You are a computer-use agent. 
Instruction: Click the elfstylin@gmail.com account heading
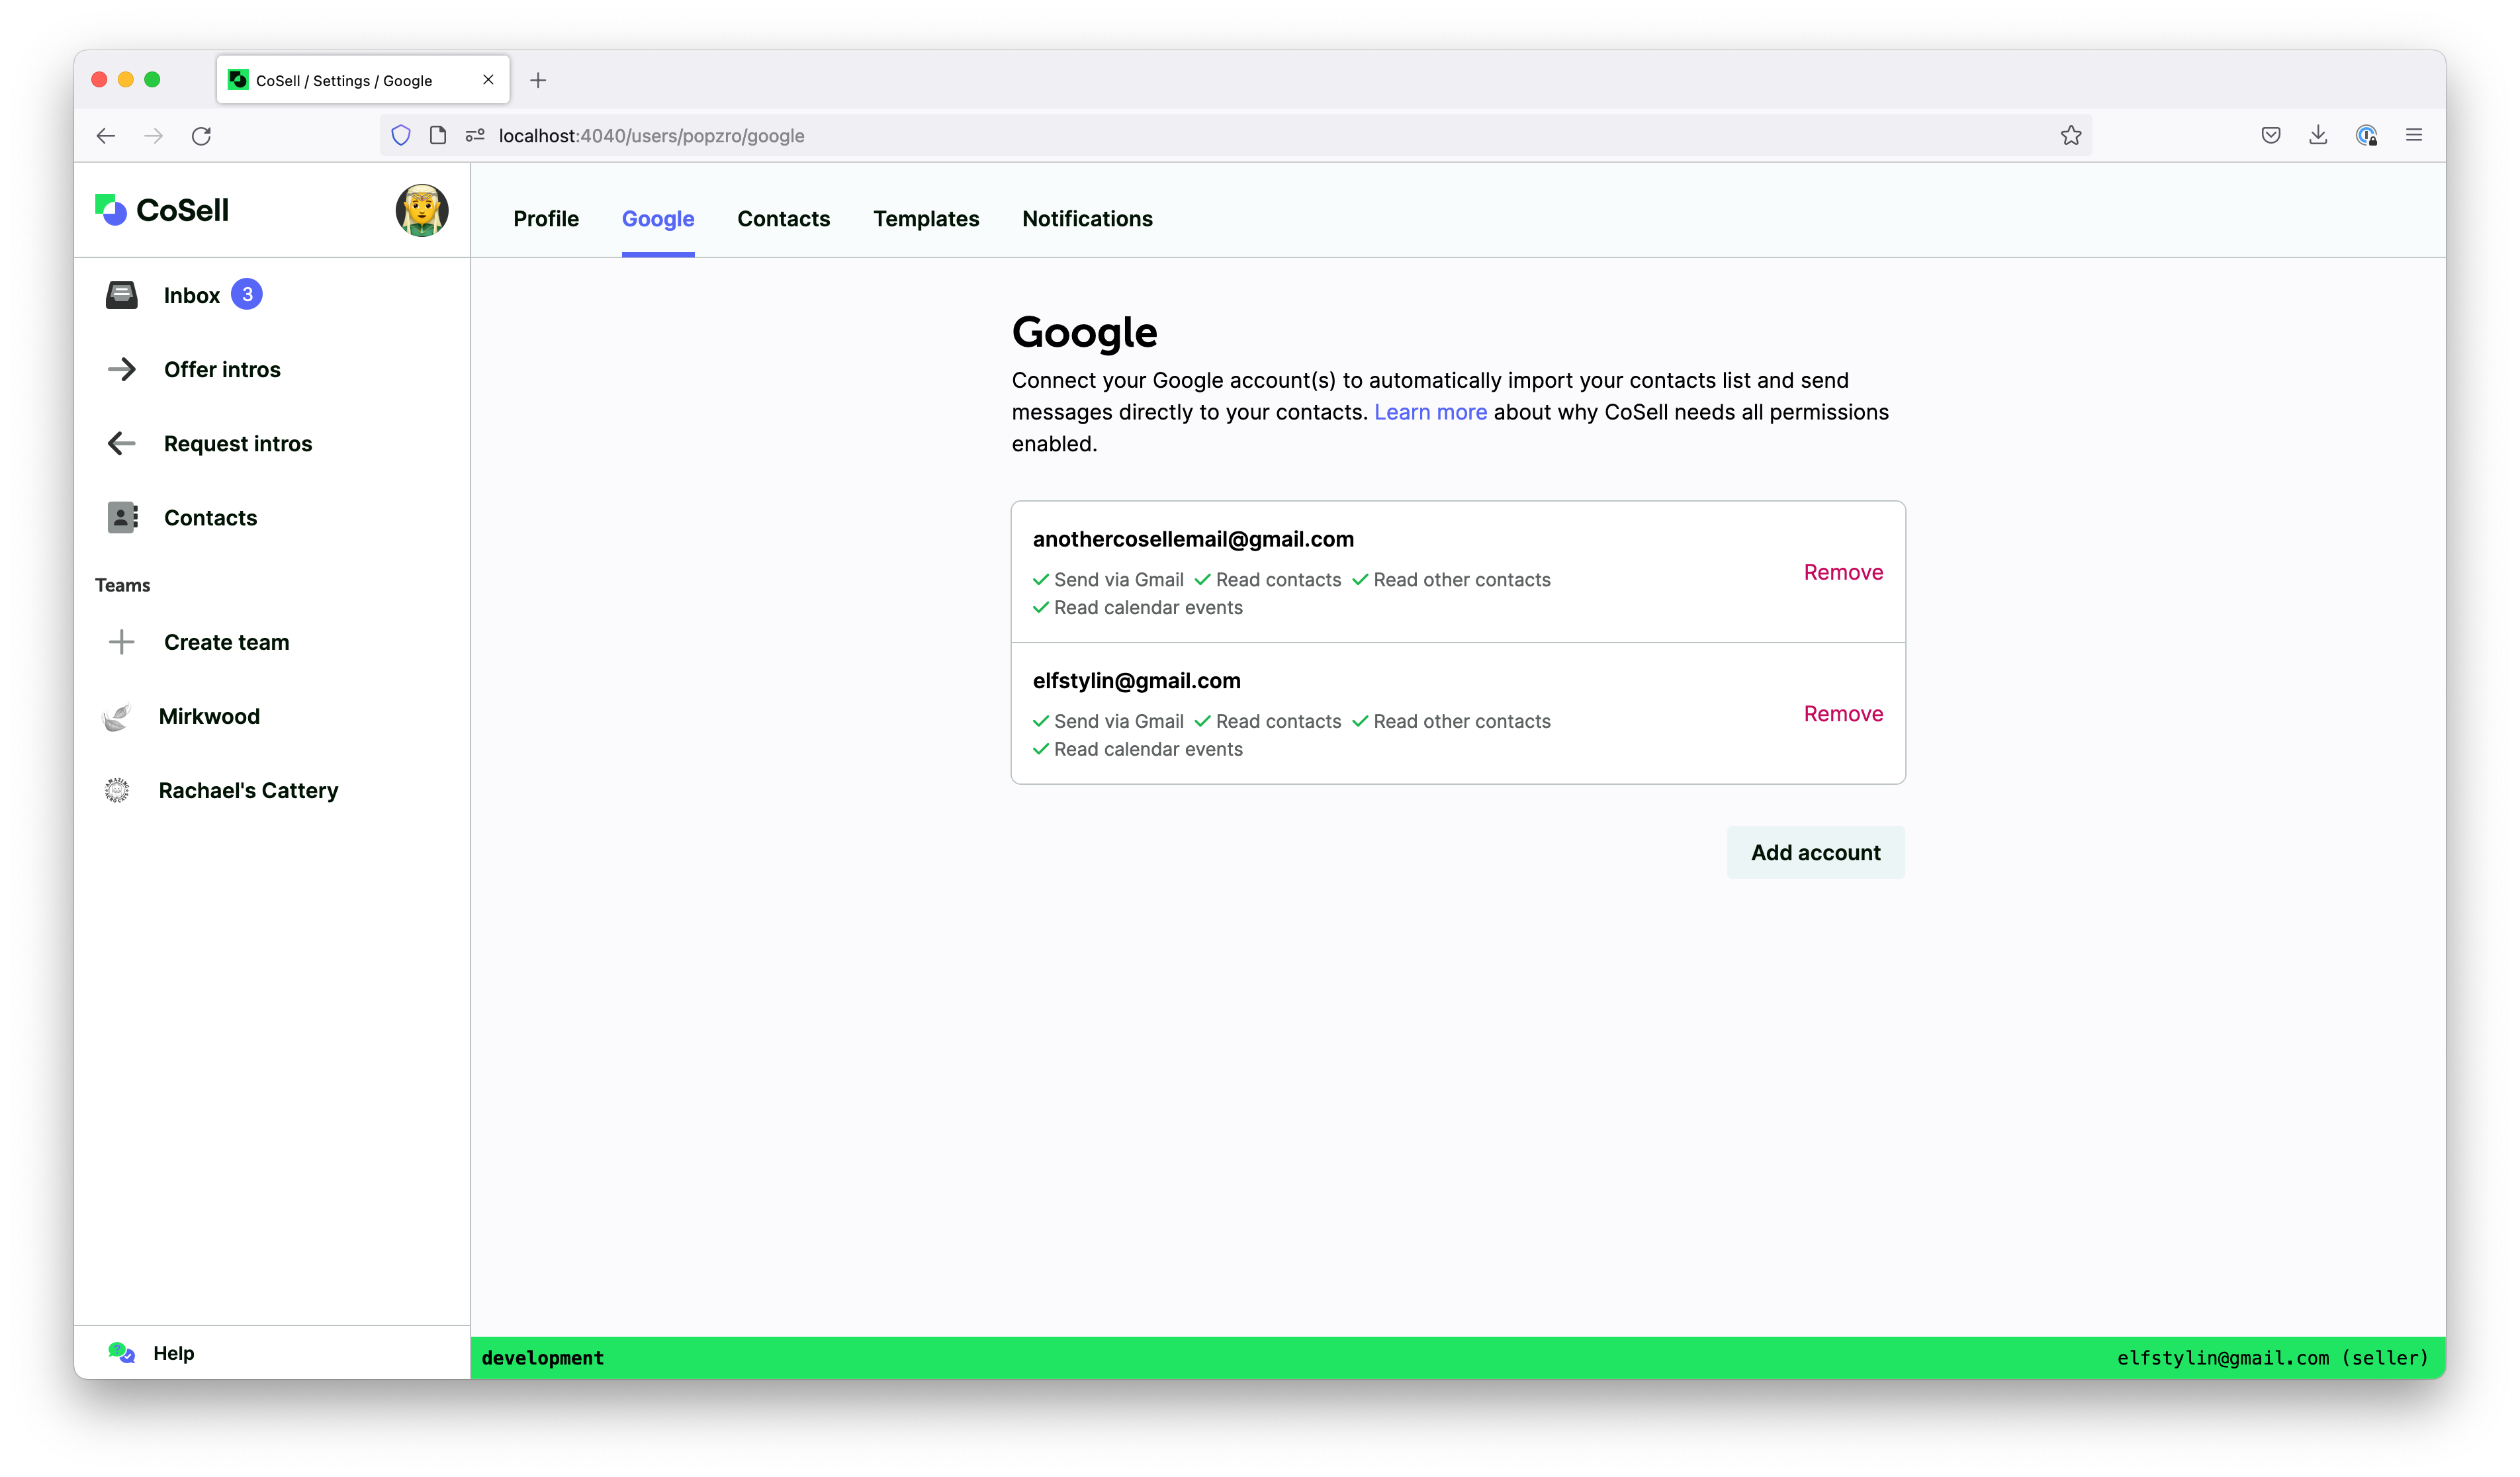[1136, 681]
